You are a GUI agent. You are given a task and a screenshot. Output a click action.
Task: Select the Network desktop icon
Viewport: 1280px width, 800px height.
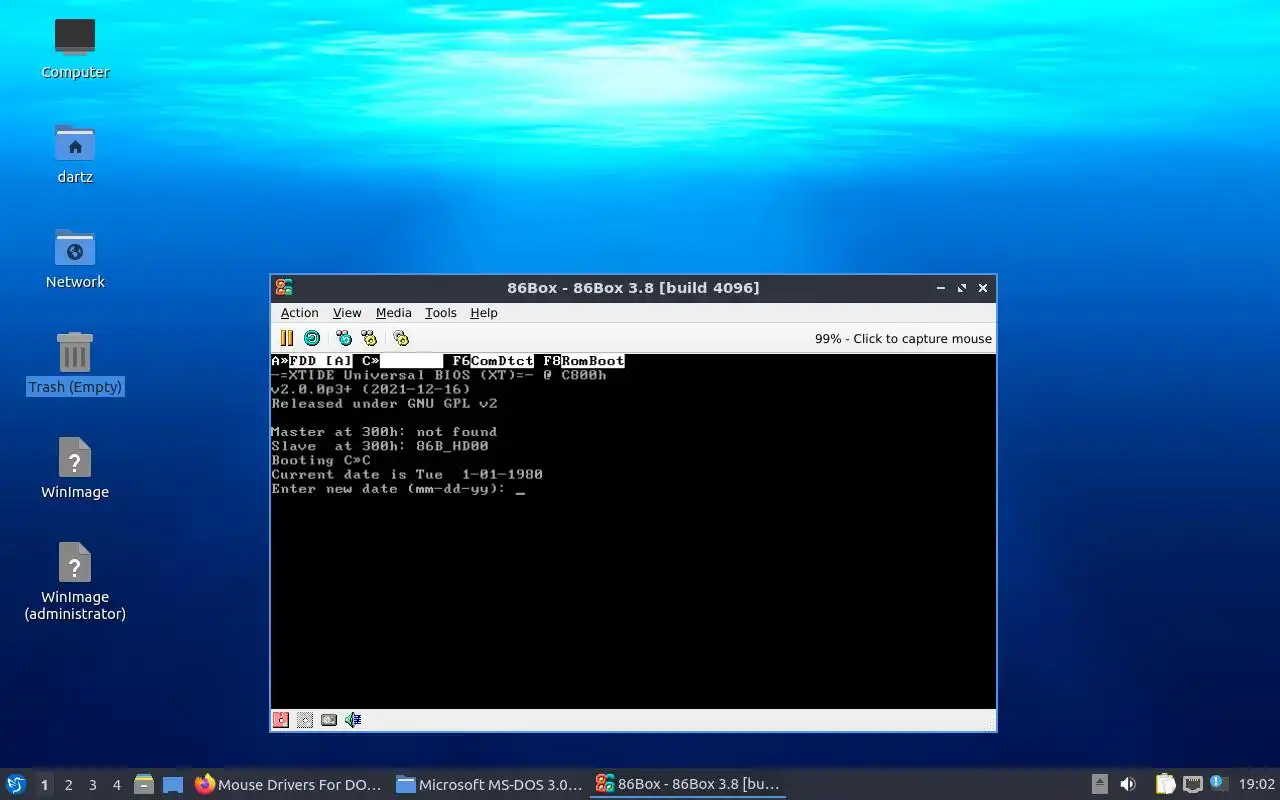(75, 258)
